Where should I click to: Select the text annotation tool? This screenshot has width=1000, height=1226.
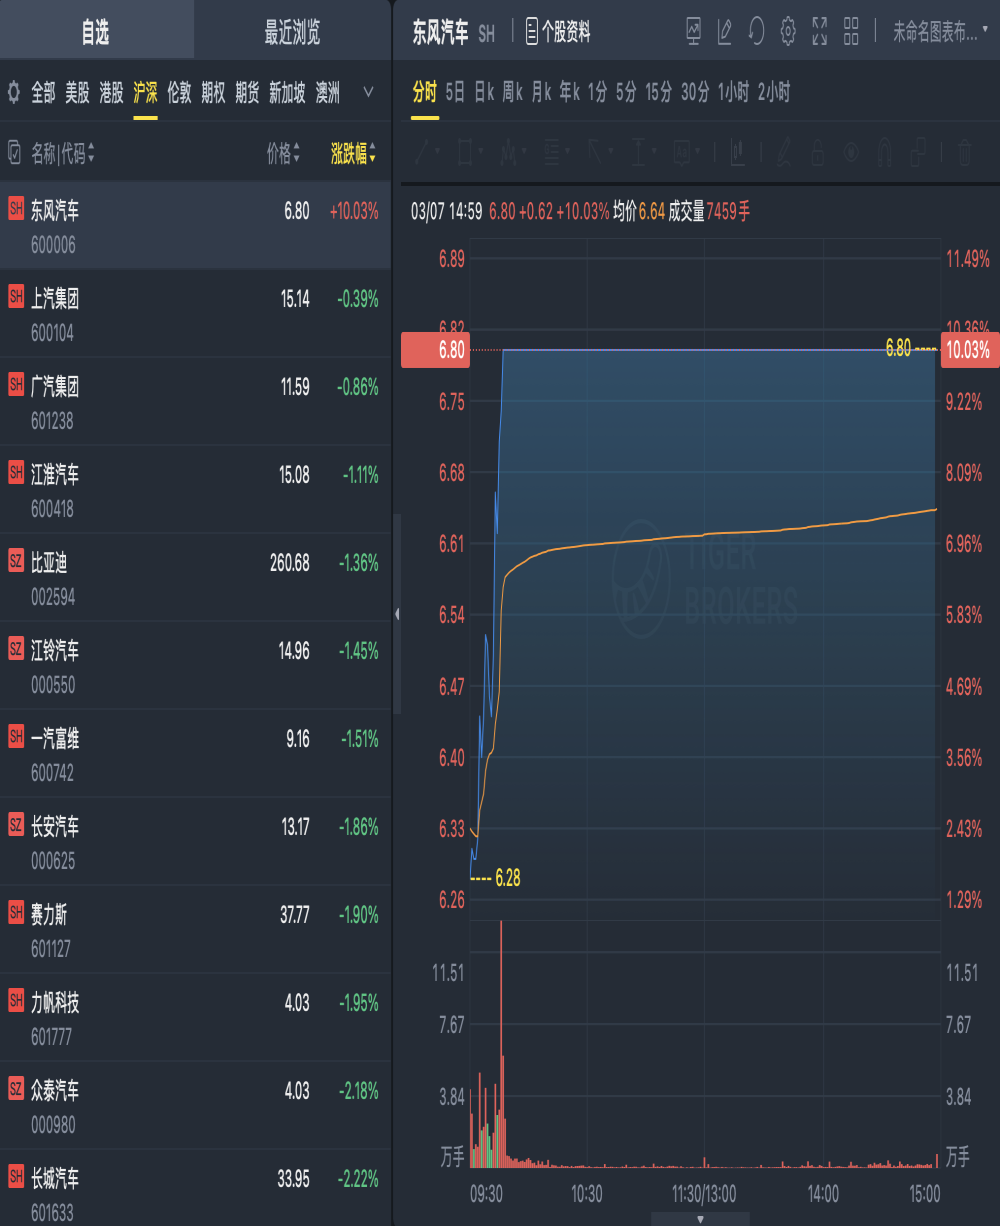point(682,152)
